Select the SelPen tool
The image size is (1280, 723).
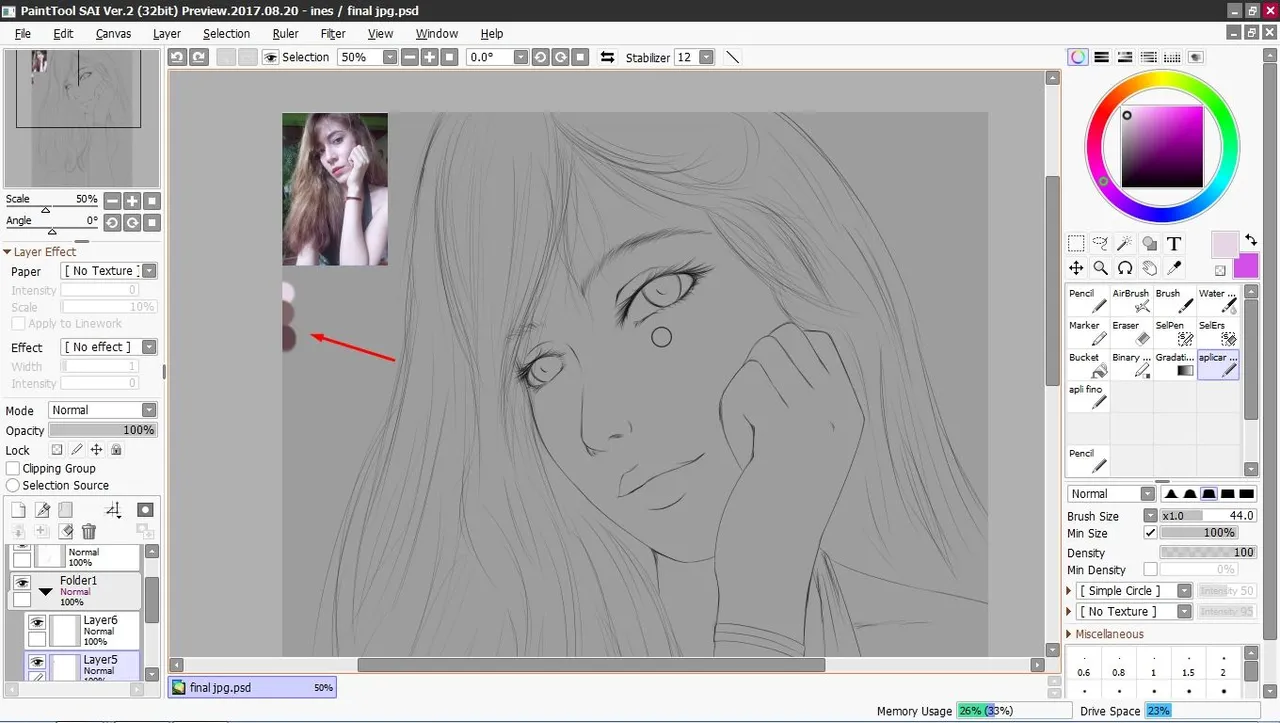click(1175, 332)
